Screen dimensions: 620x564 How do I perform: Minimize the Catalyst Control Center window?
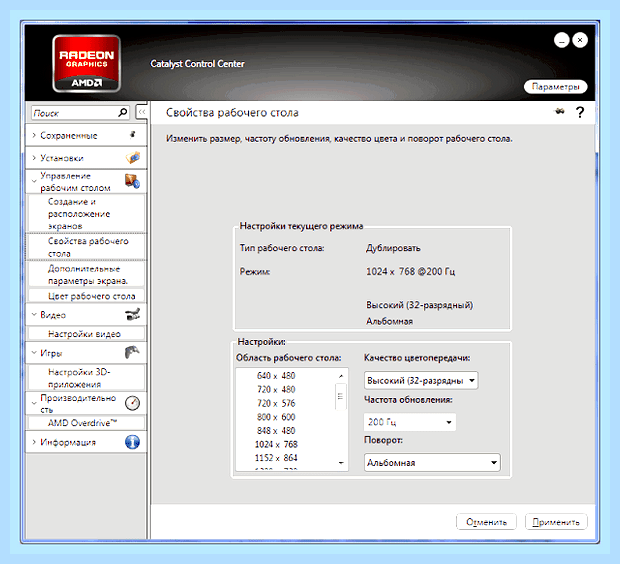tap(561, 40)
